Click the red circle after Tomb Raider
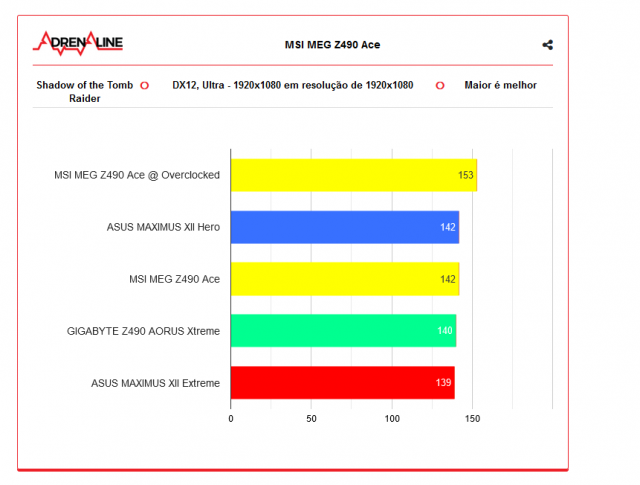This screenshot has height=485, width=640. point(144,86)
